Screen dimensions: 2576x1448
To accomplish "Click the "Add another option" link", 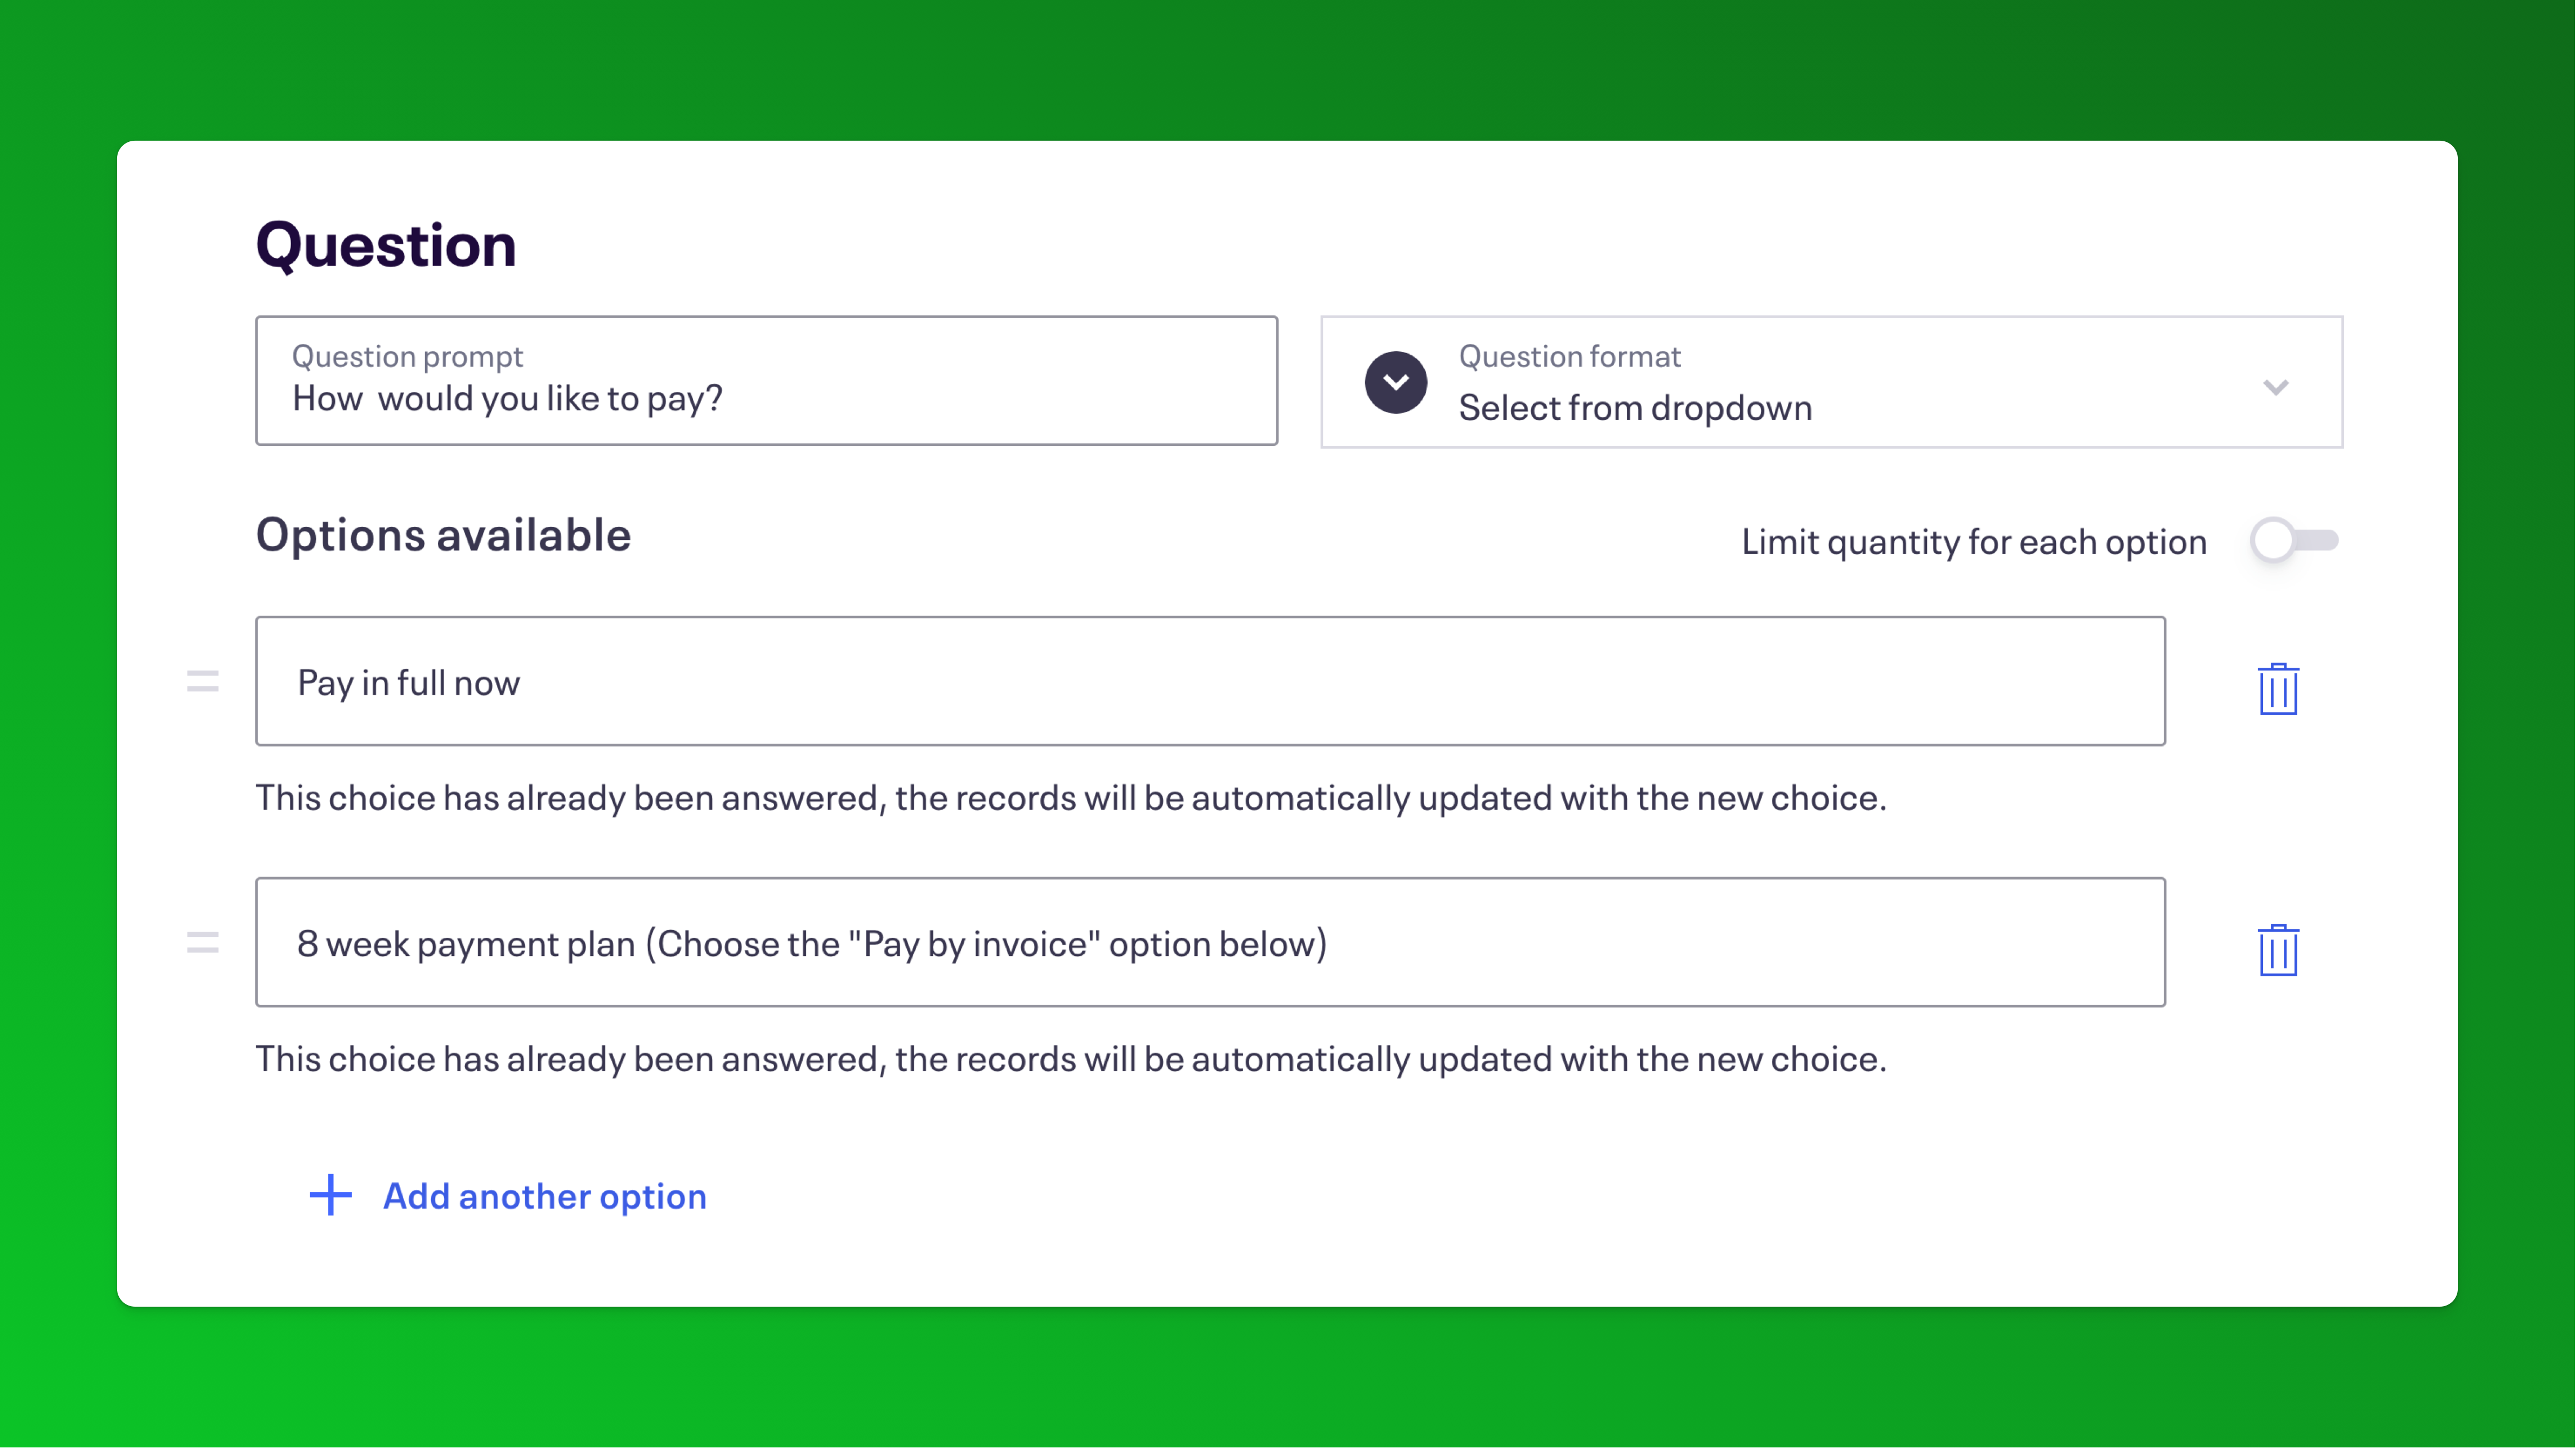I will point(545,1196).
